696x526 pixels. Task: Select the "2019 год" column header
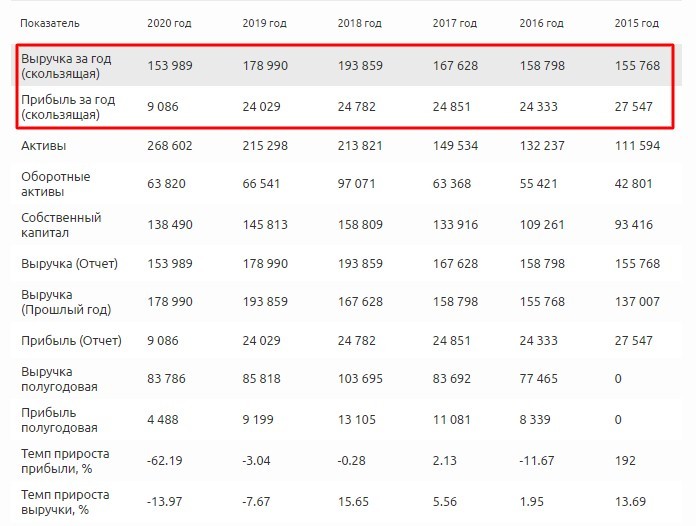[x=265, y=22]
